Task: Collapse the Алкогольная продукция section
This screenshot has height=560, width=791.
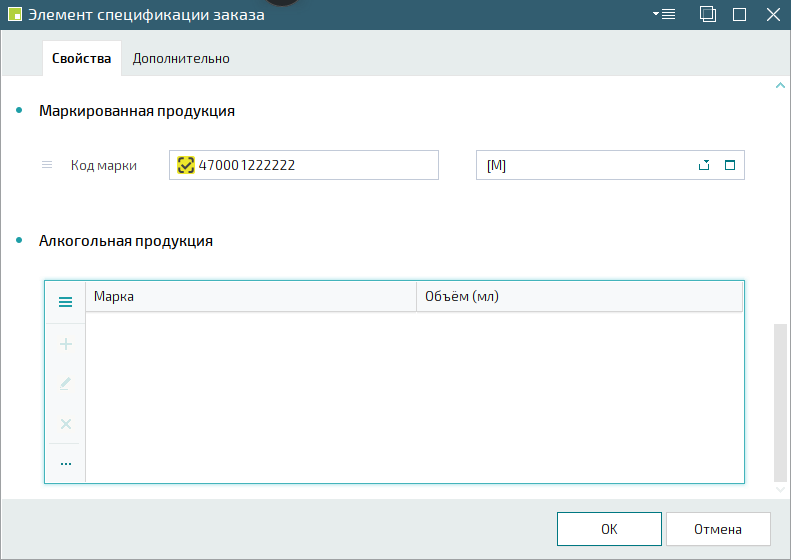Action: click(x=20, y=241)
